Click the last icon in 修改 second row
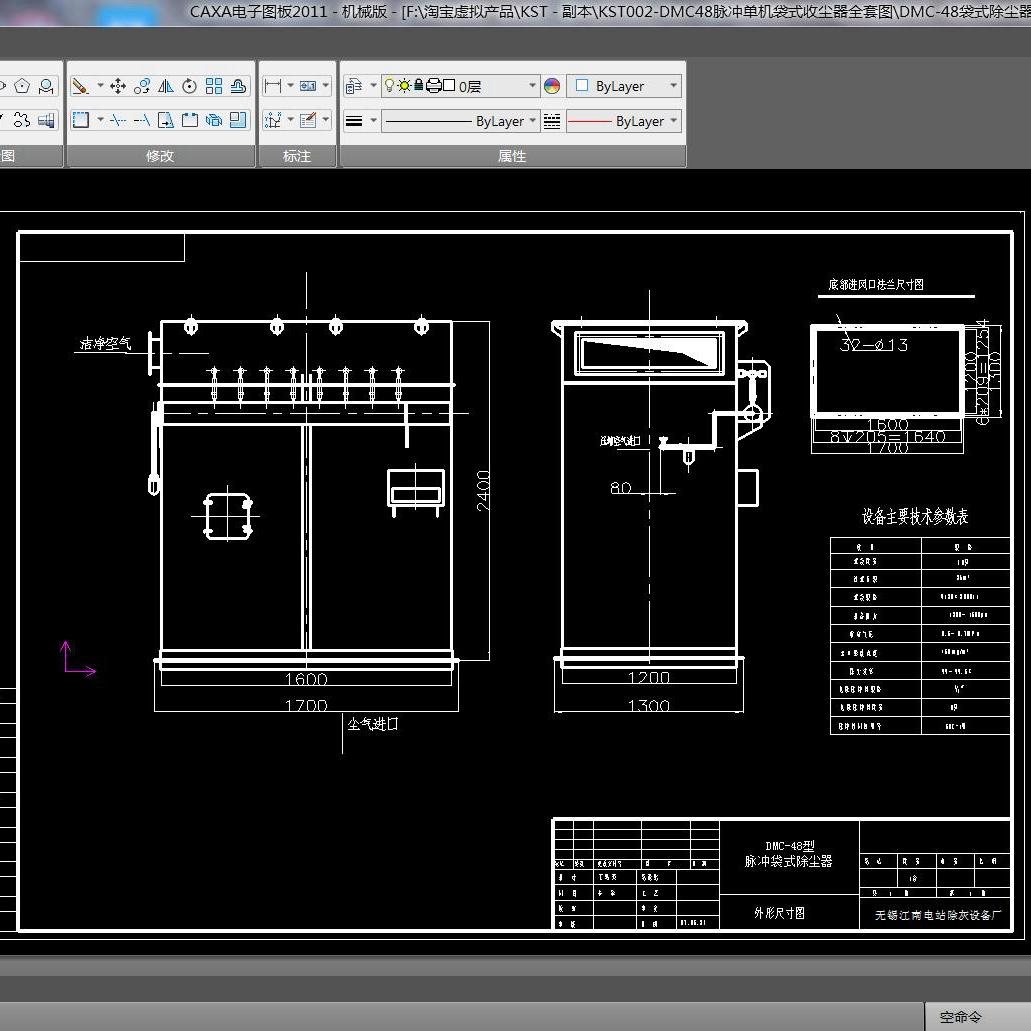This screenshot has height=1031, width=1031. [238, 120]
